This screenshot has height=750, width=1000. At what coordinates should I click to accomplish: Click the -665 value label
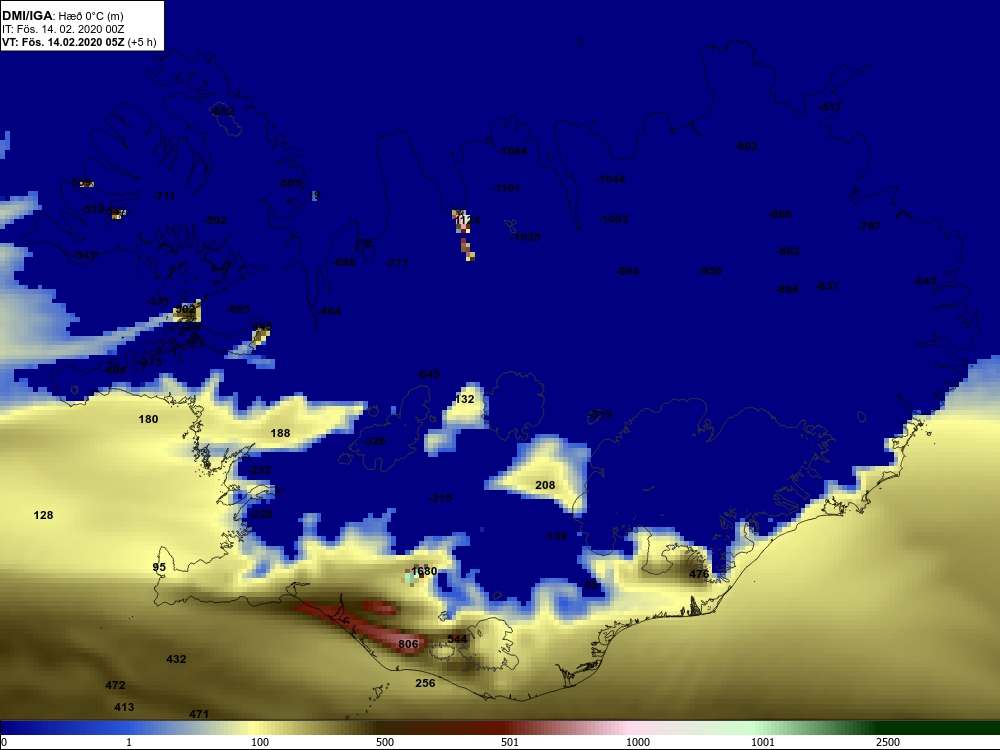(x=239, y=309)
